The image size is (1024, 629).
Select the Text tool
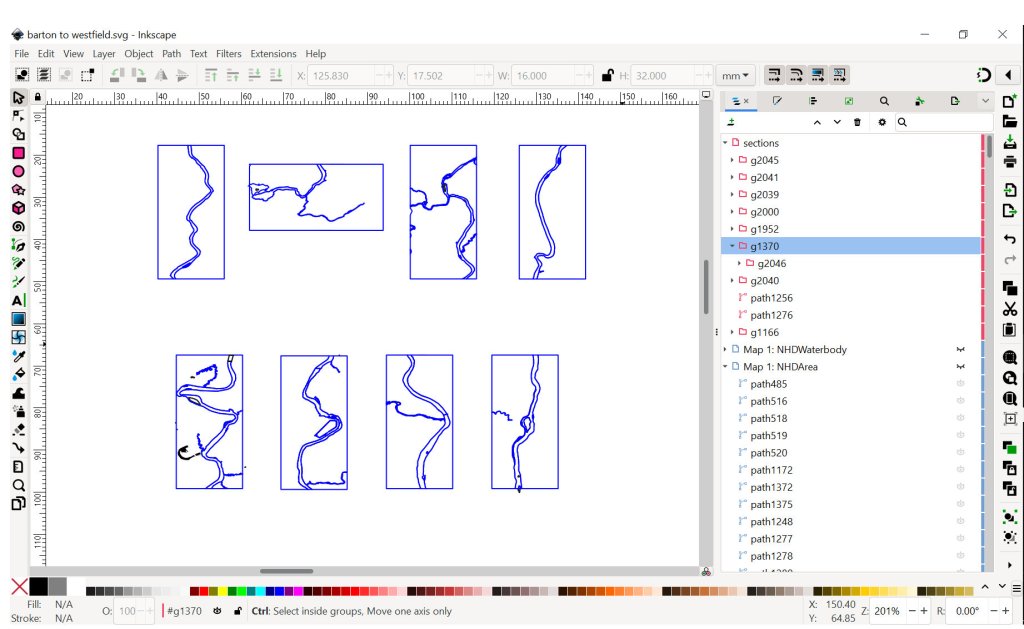[x=18, y=300]
